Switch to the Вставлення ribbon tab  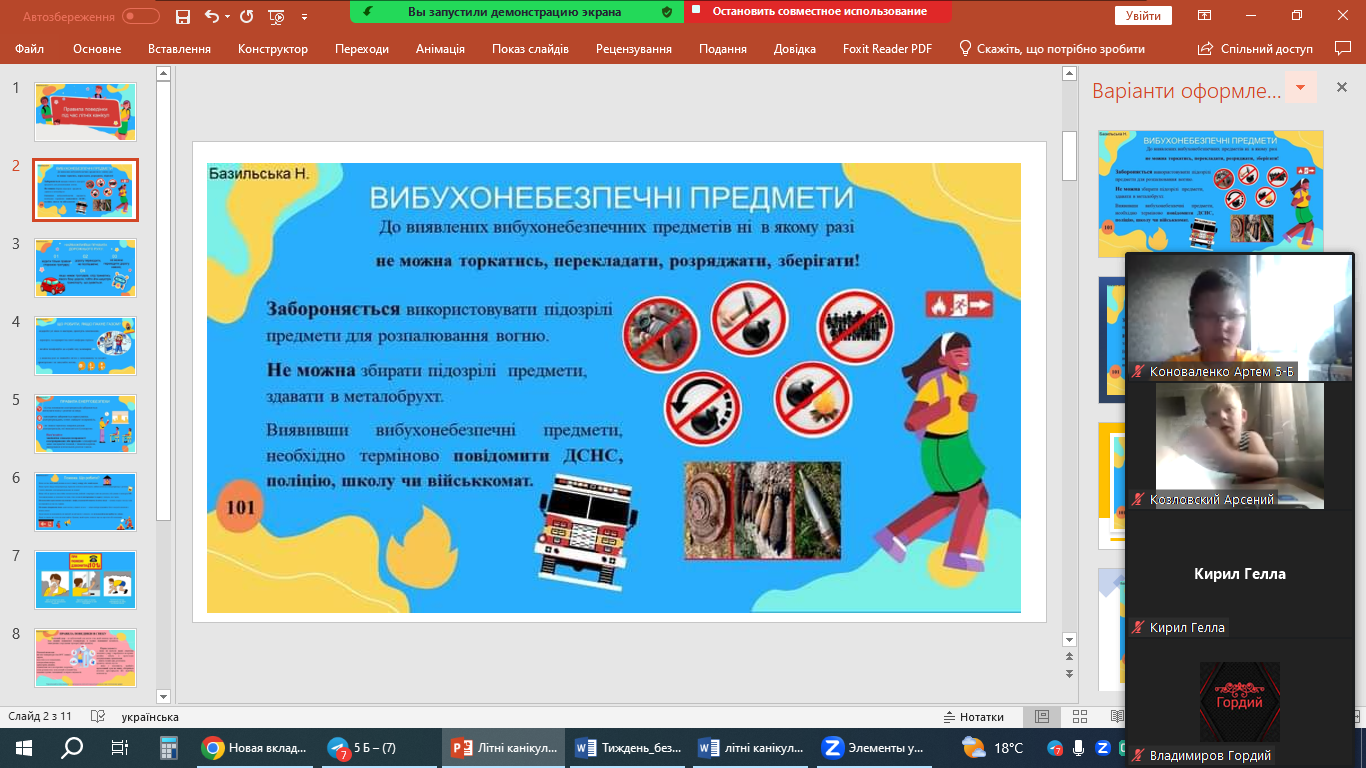(179, 48)
